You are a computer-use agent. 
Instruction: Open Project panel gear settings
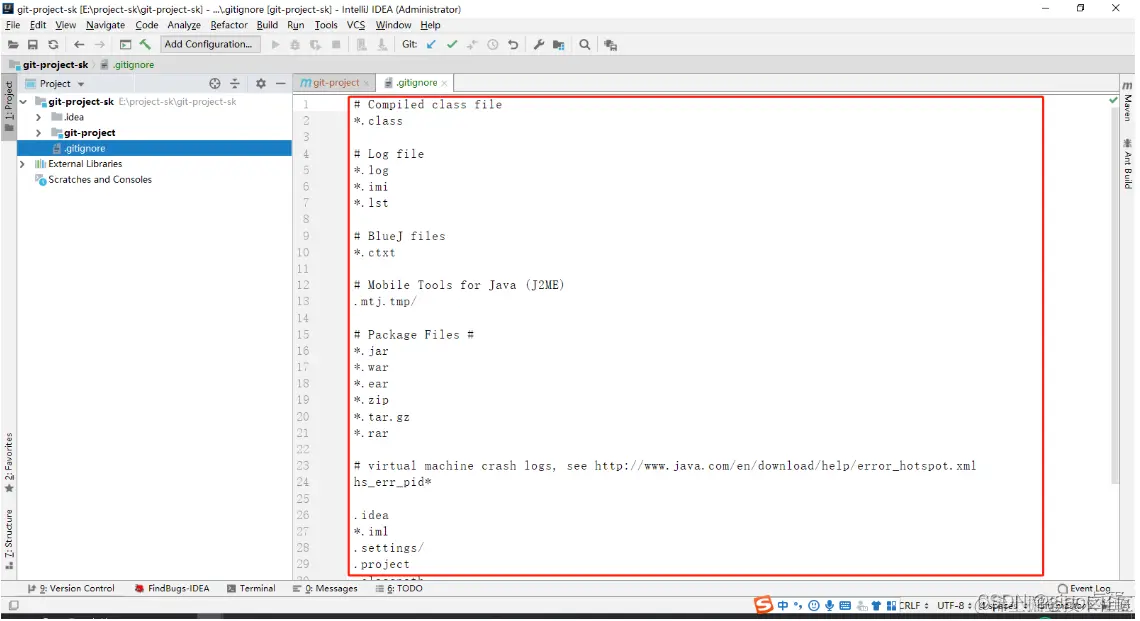[x=261, y=84]
